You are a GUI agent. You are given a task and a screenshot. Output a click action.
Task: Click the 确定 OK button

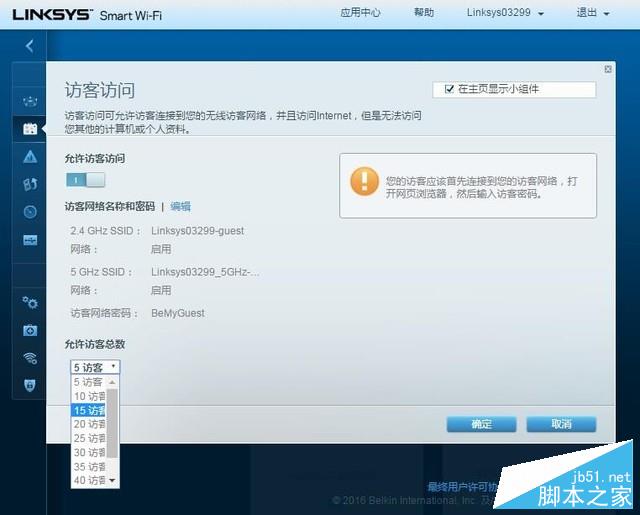[481, 424]
